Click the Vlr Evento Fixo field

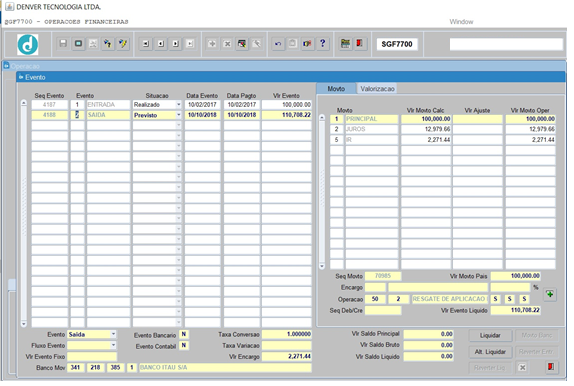pos(92,357)
